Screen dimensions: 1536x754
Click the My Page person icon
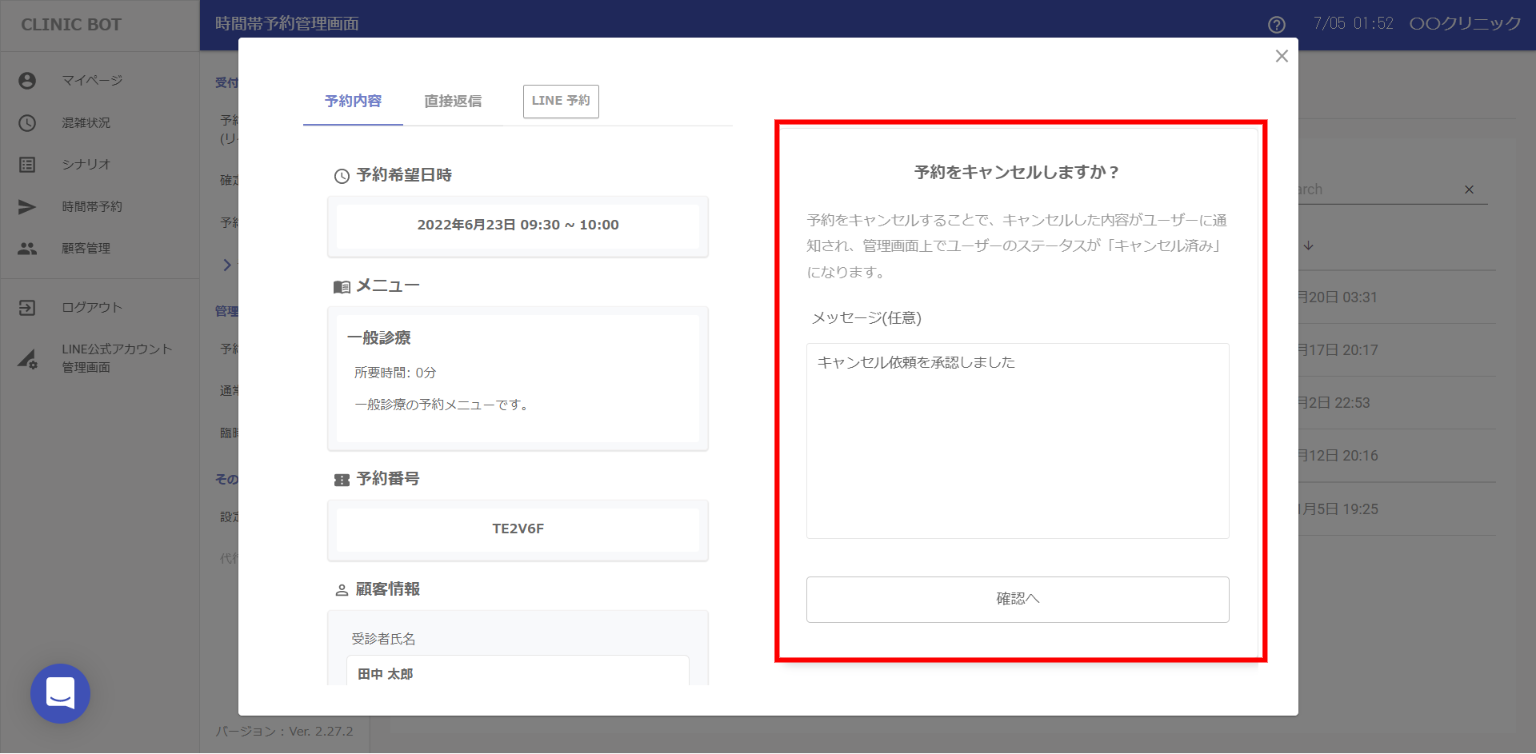click(27, 81)
